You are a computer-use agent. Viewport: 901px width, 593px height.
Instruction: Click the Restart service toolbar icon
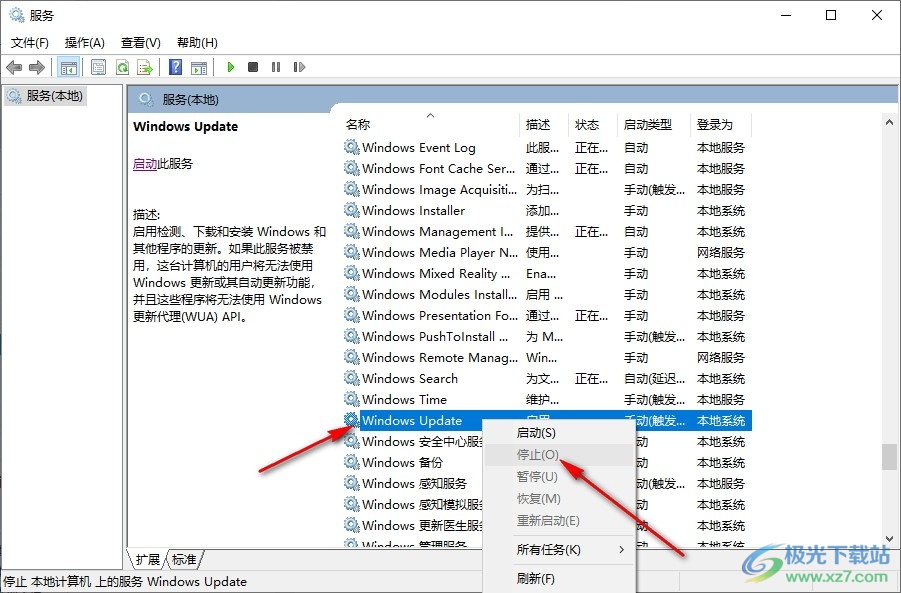(299, 67)
